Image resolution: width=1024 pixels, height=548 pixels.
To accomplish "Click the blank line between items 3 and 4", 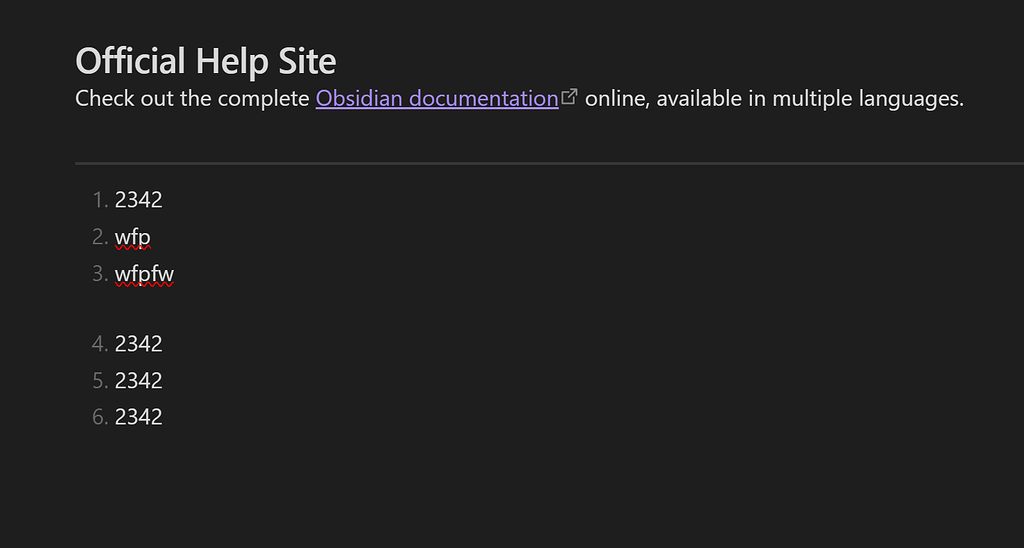I will click(x=300, y=309).
